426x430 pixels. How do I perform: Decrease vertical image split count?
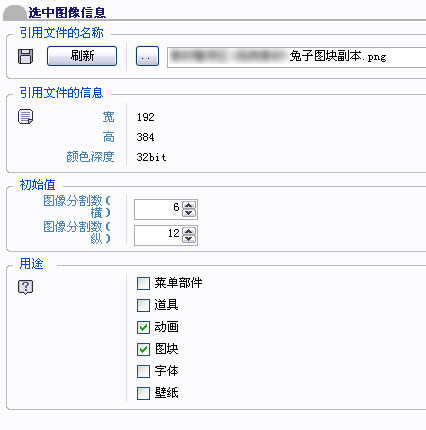(x=189, y=239)
